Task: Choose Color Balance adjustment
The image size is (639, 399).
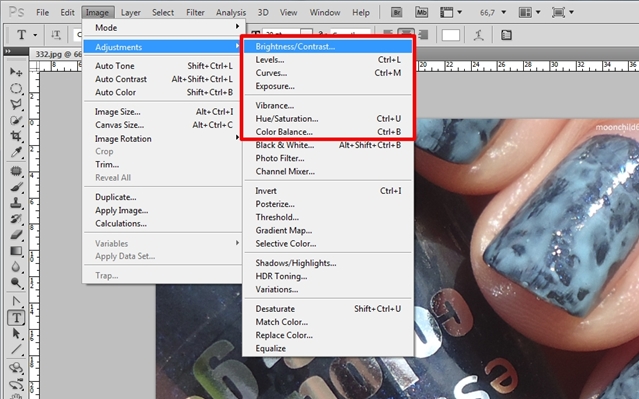Action: [x=328, y=132]
